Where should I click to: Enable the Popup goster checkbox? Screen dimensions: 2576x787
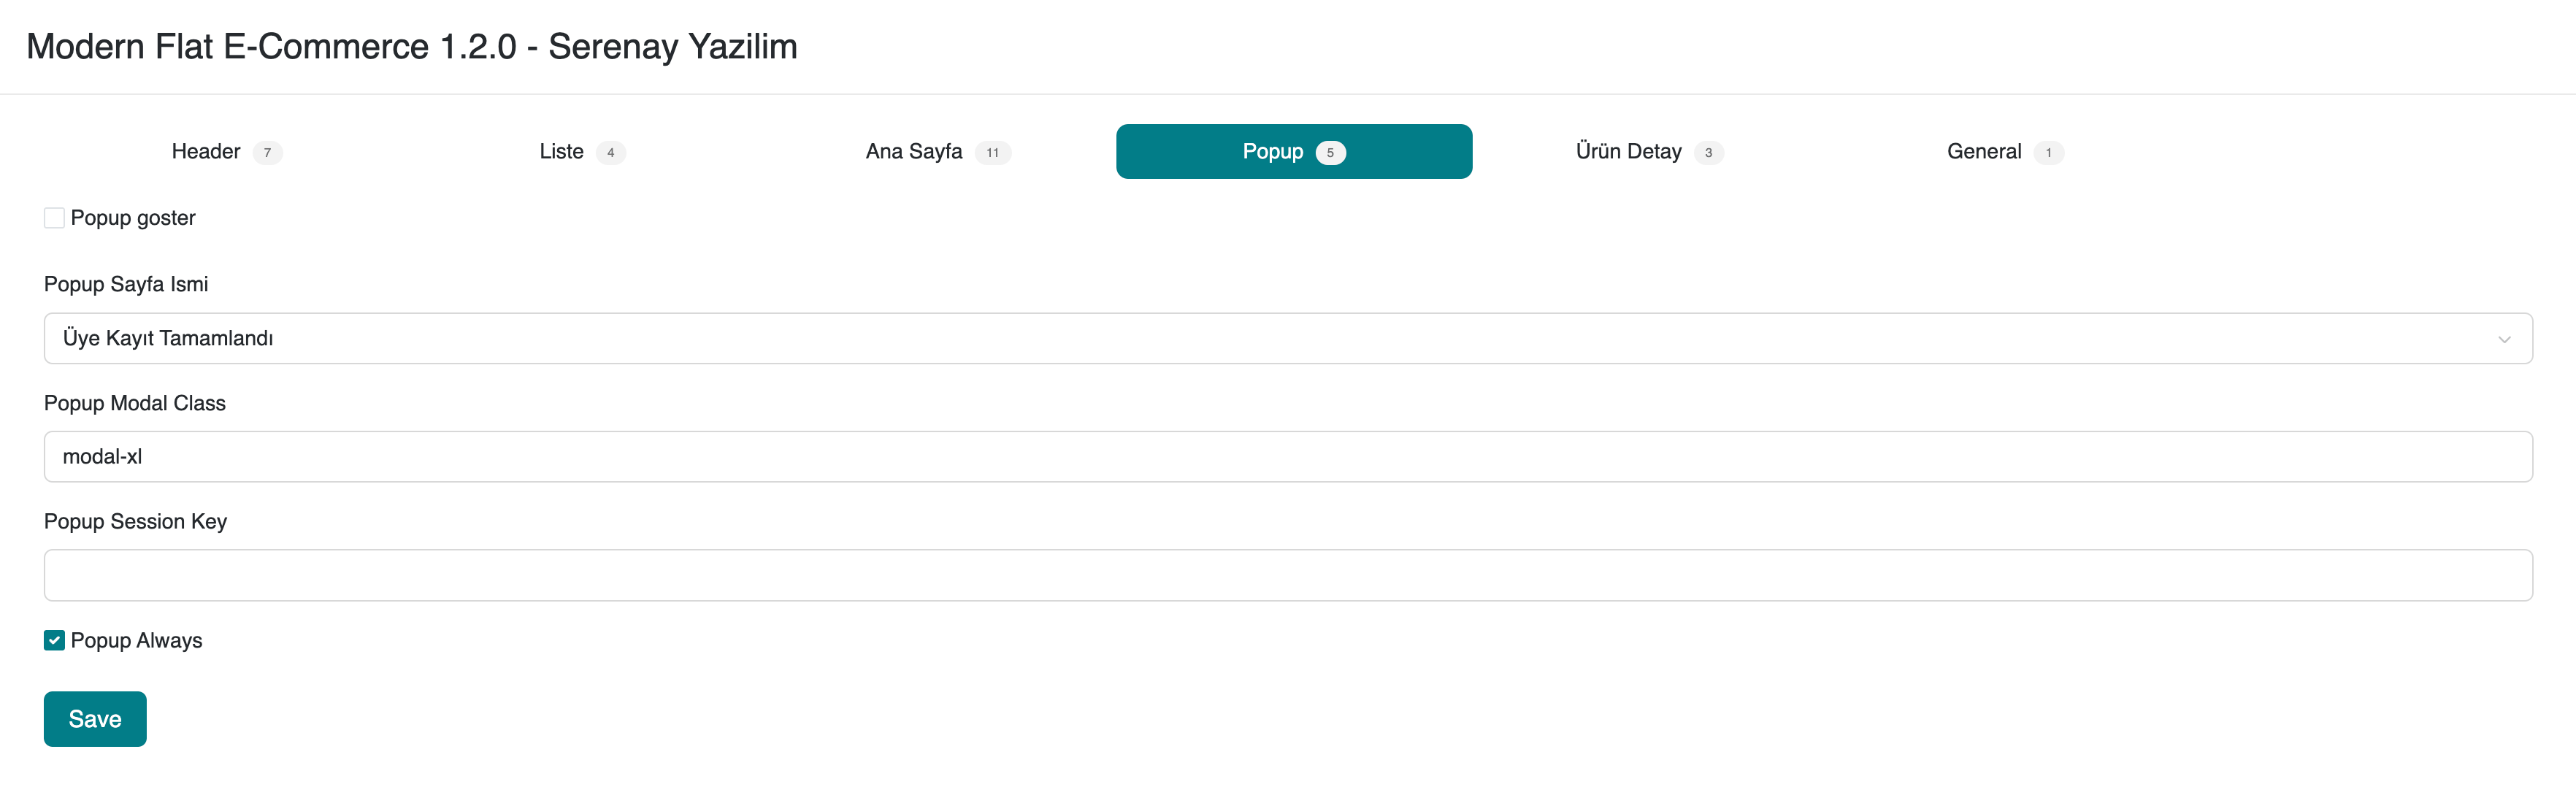(x=54, y=218)
